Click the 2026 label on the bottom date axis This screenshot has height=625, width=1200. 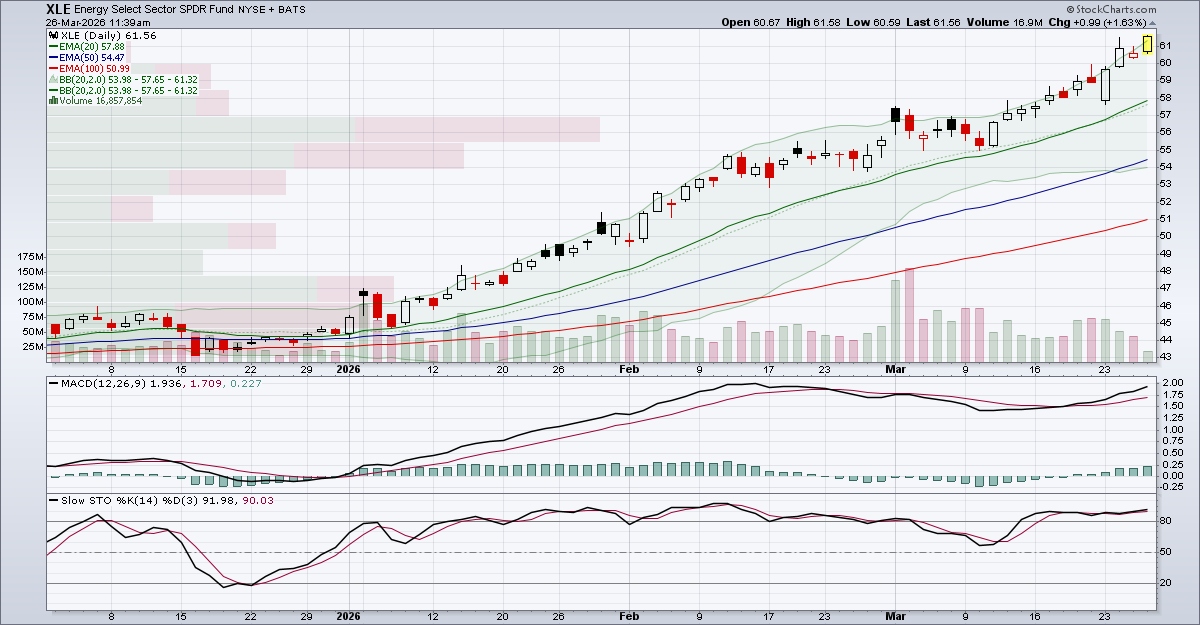point(348,618)
